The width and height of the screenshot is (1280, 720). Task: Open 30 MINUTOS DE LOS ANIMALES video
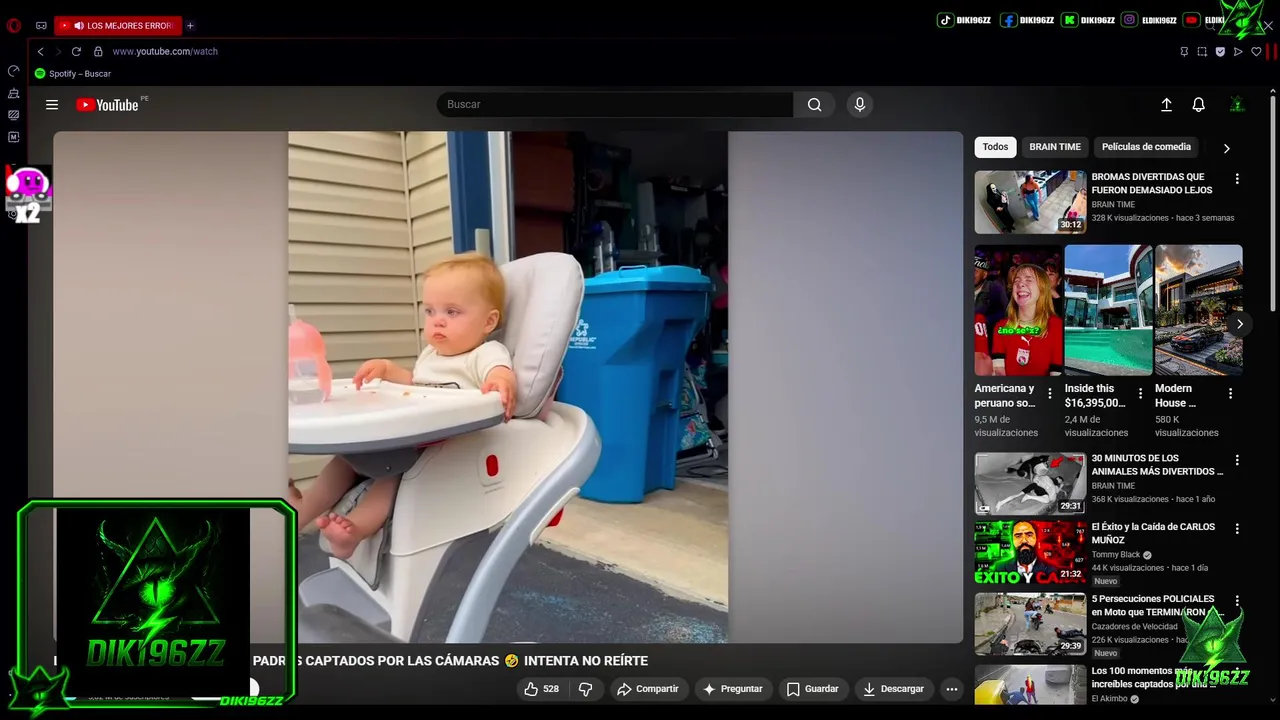tap(1030, 483)
